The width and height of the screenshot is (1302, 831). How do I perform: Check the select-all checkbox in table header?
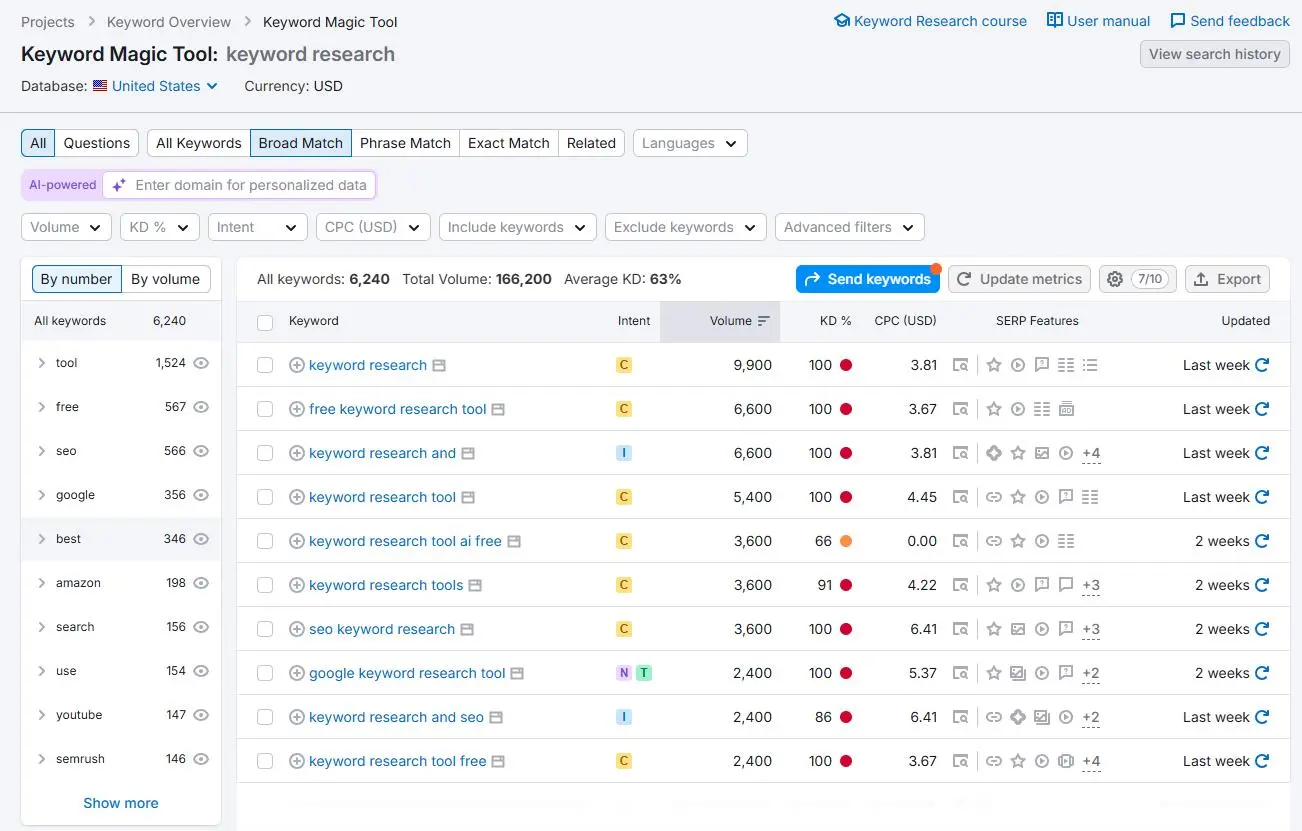[x=265, y=322]
